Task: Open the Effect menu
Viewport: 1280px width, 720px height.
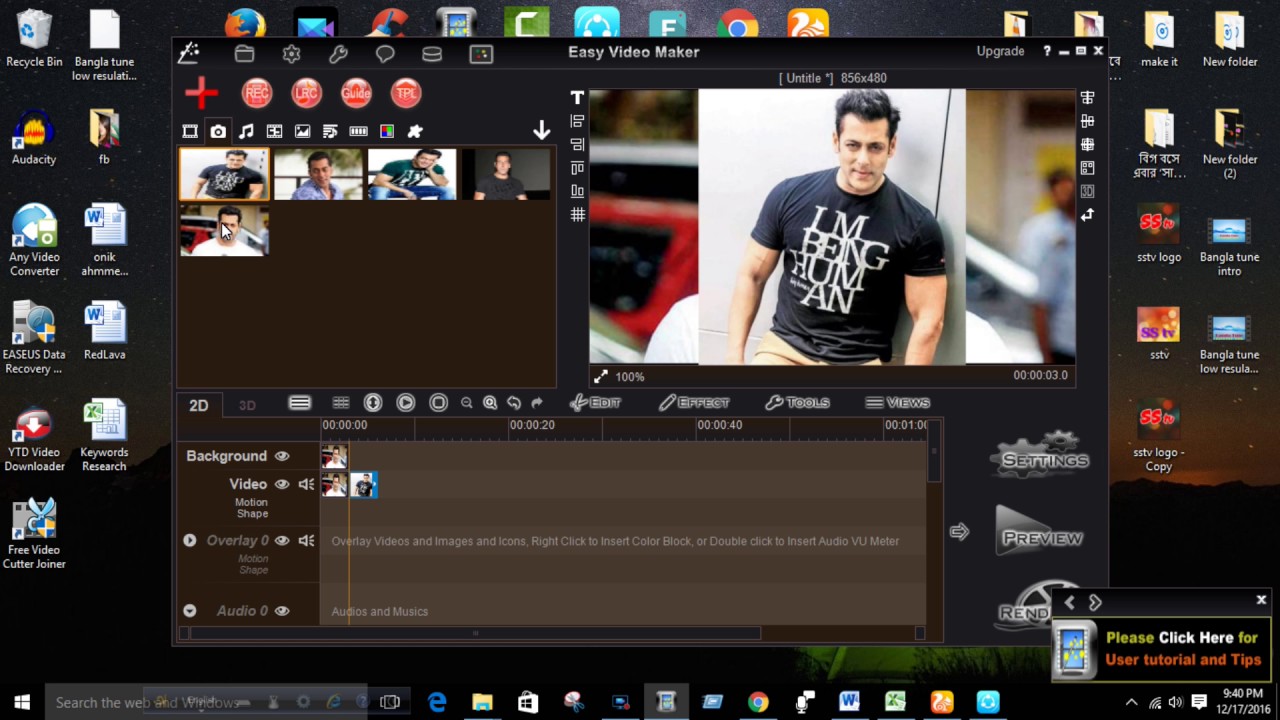Action: (x=694, y=403)
